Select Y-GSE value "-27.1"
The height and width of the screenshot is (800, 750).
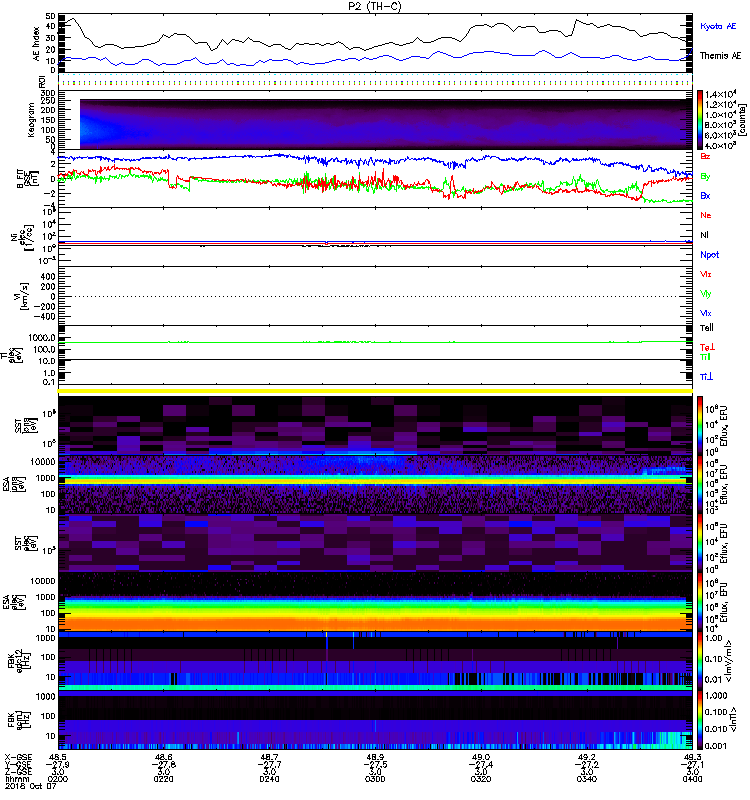point(691,764)
